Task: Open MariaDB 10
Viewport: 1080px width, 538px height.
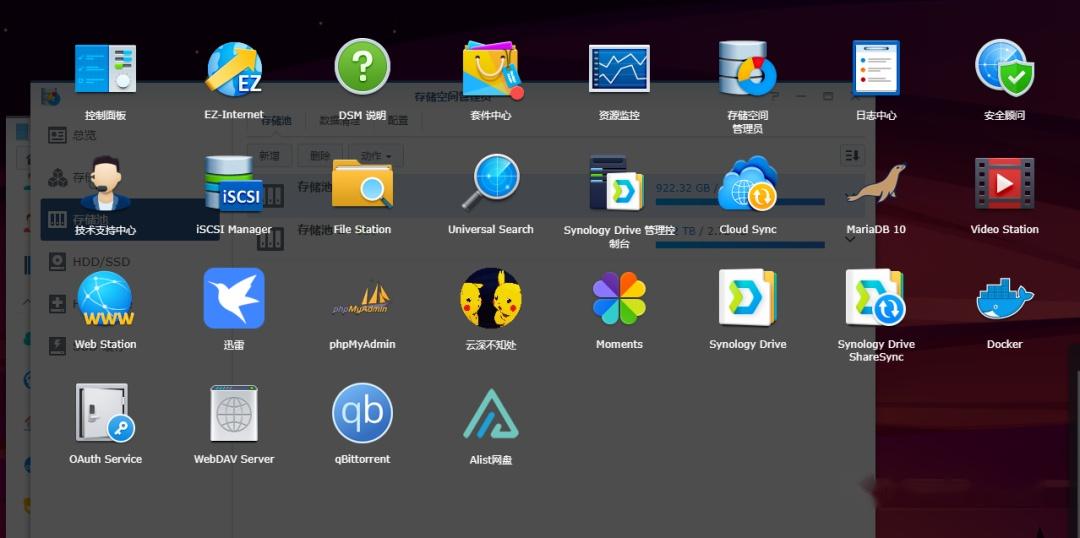Action: (876, 183)
